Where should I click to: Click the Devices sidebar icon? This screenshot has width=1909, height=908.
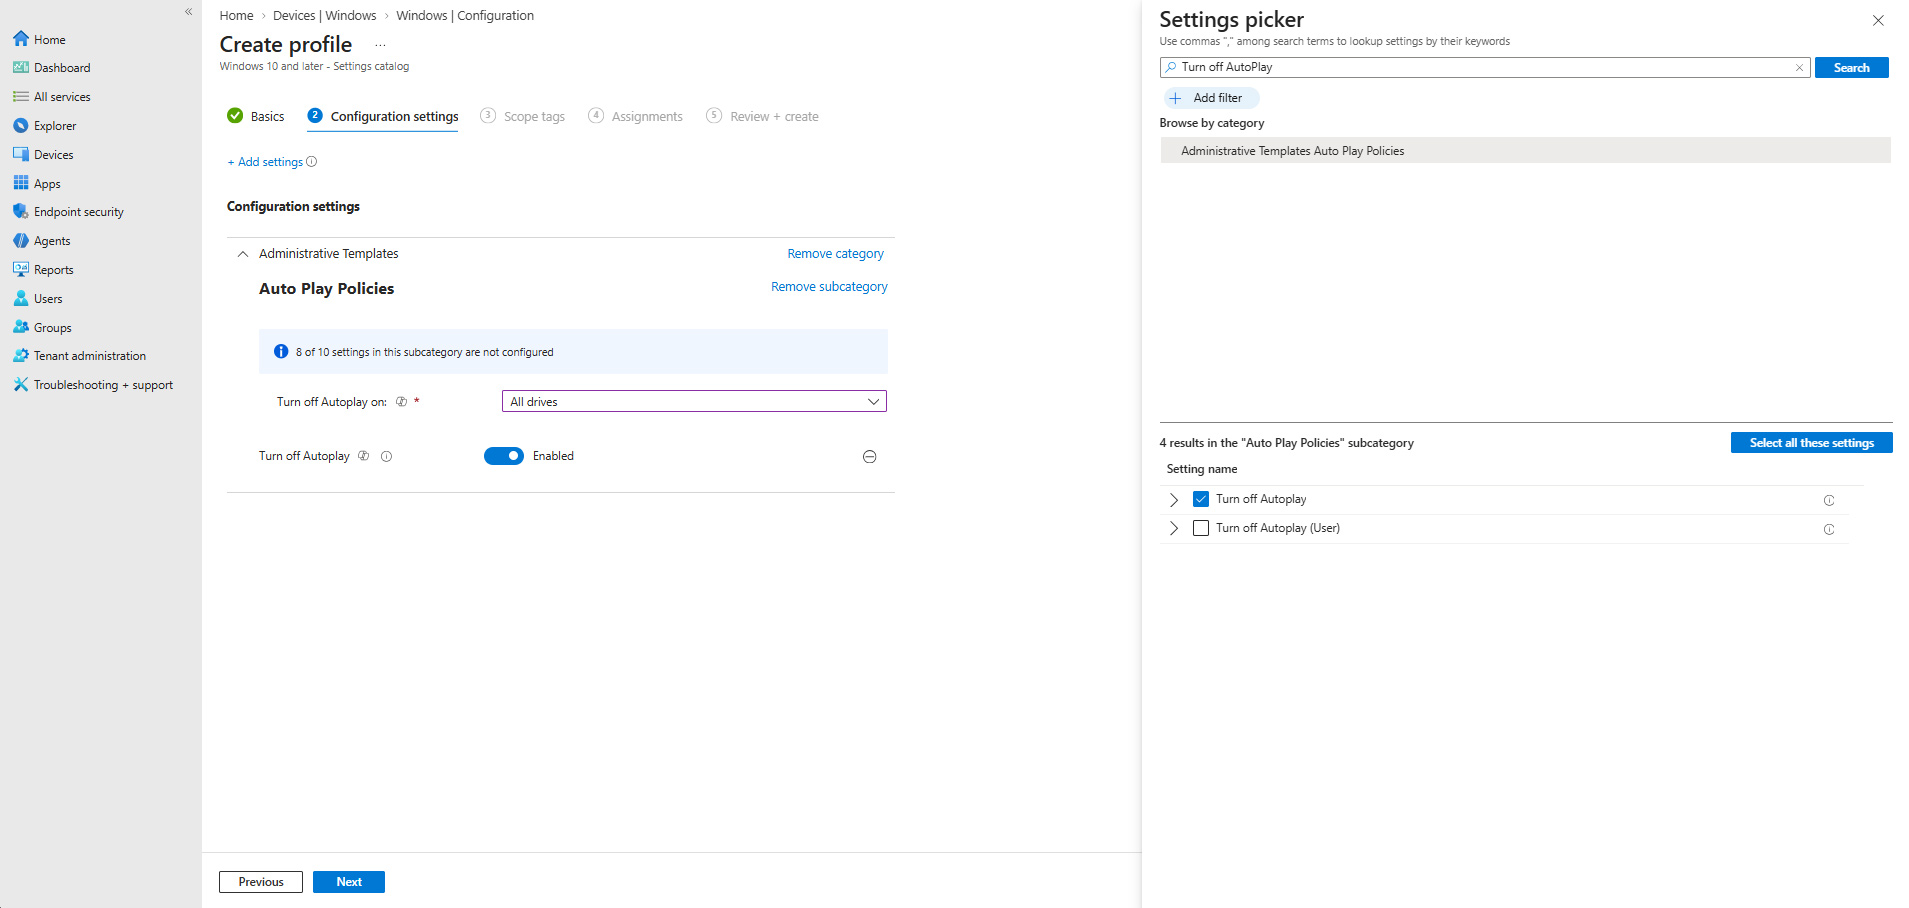coord(21,155)
